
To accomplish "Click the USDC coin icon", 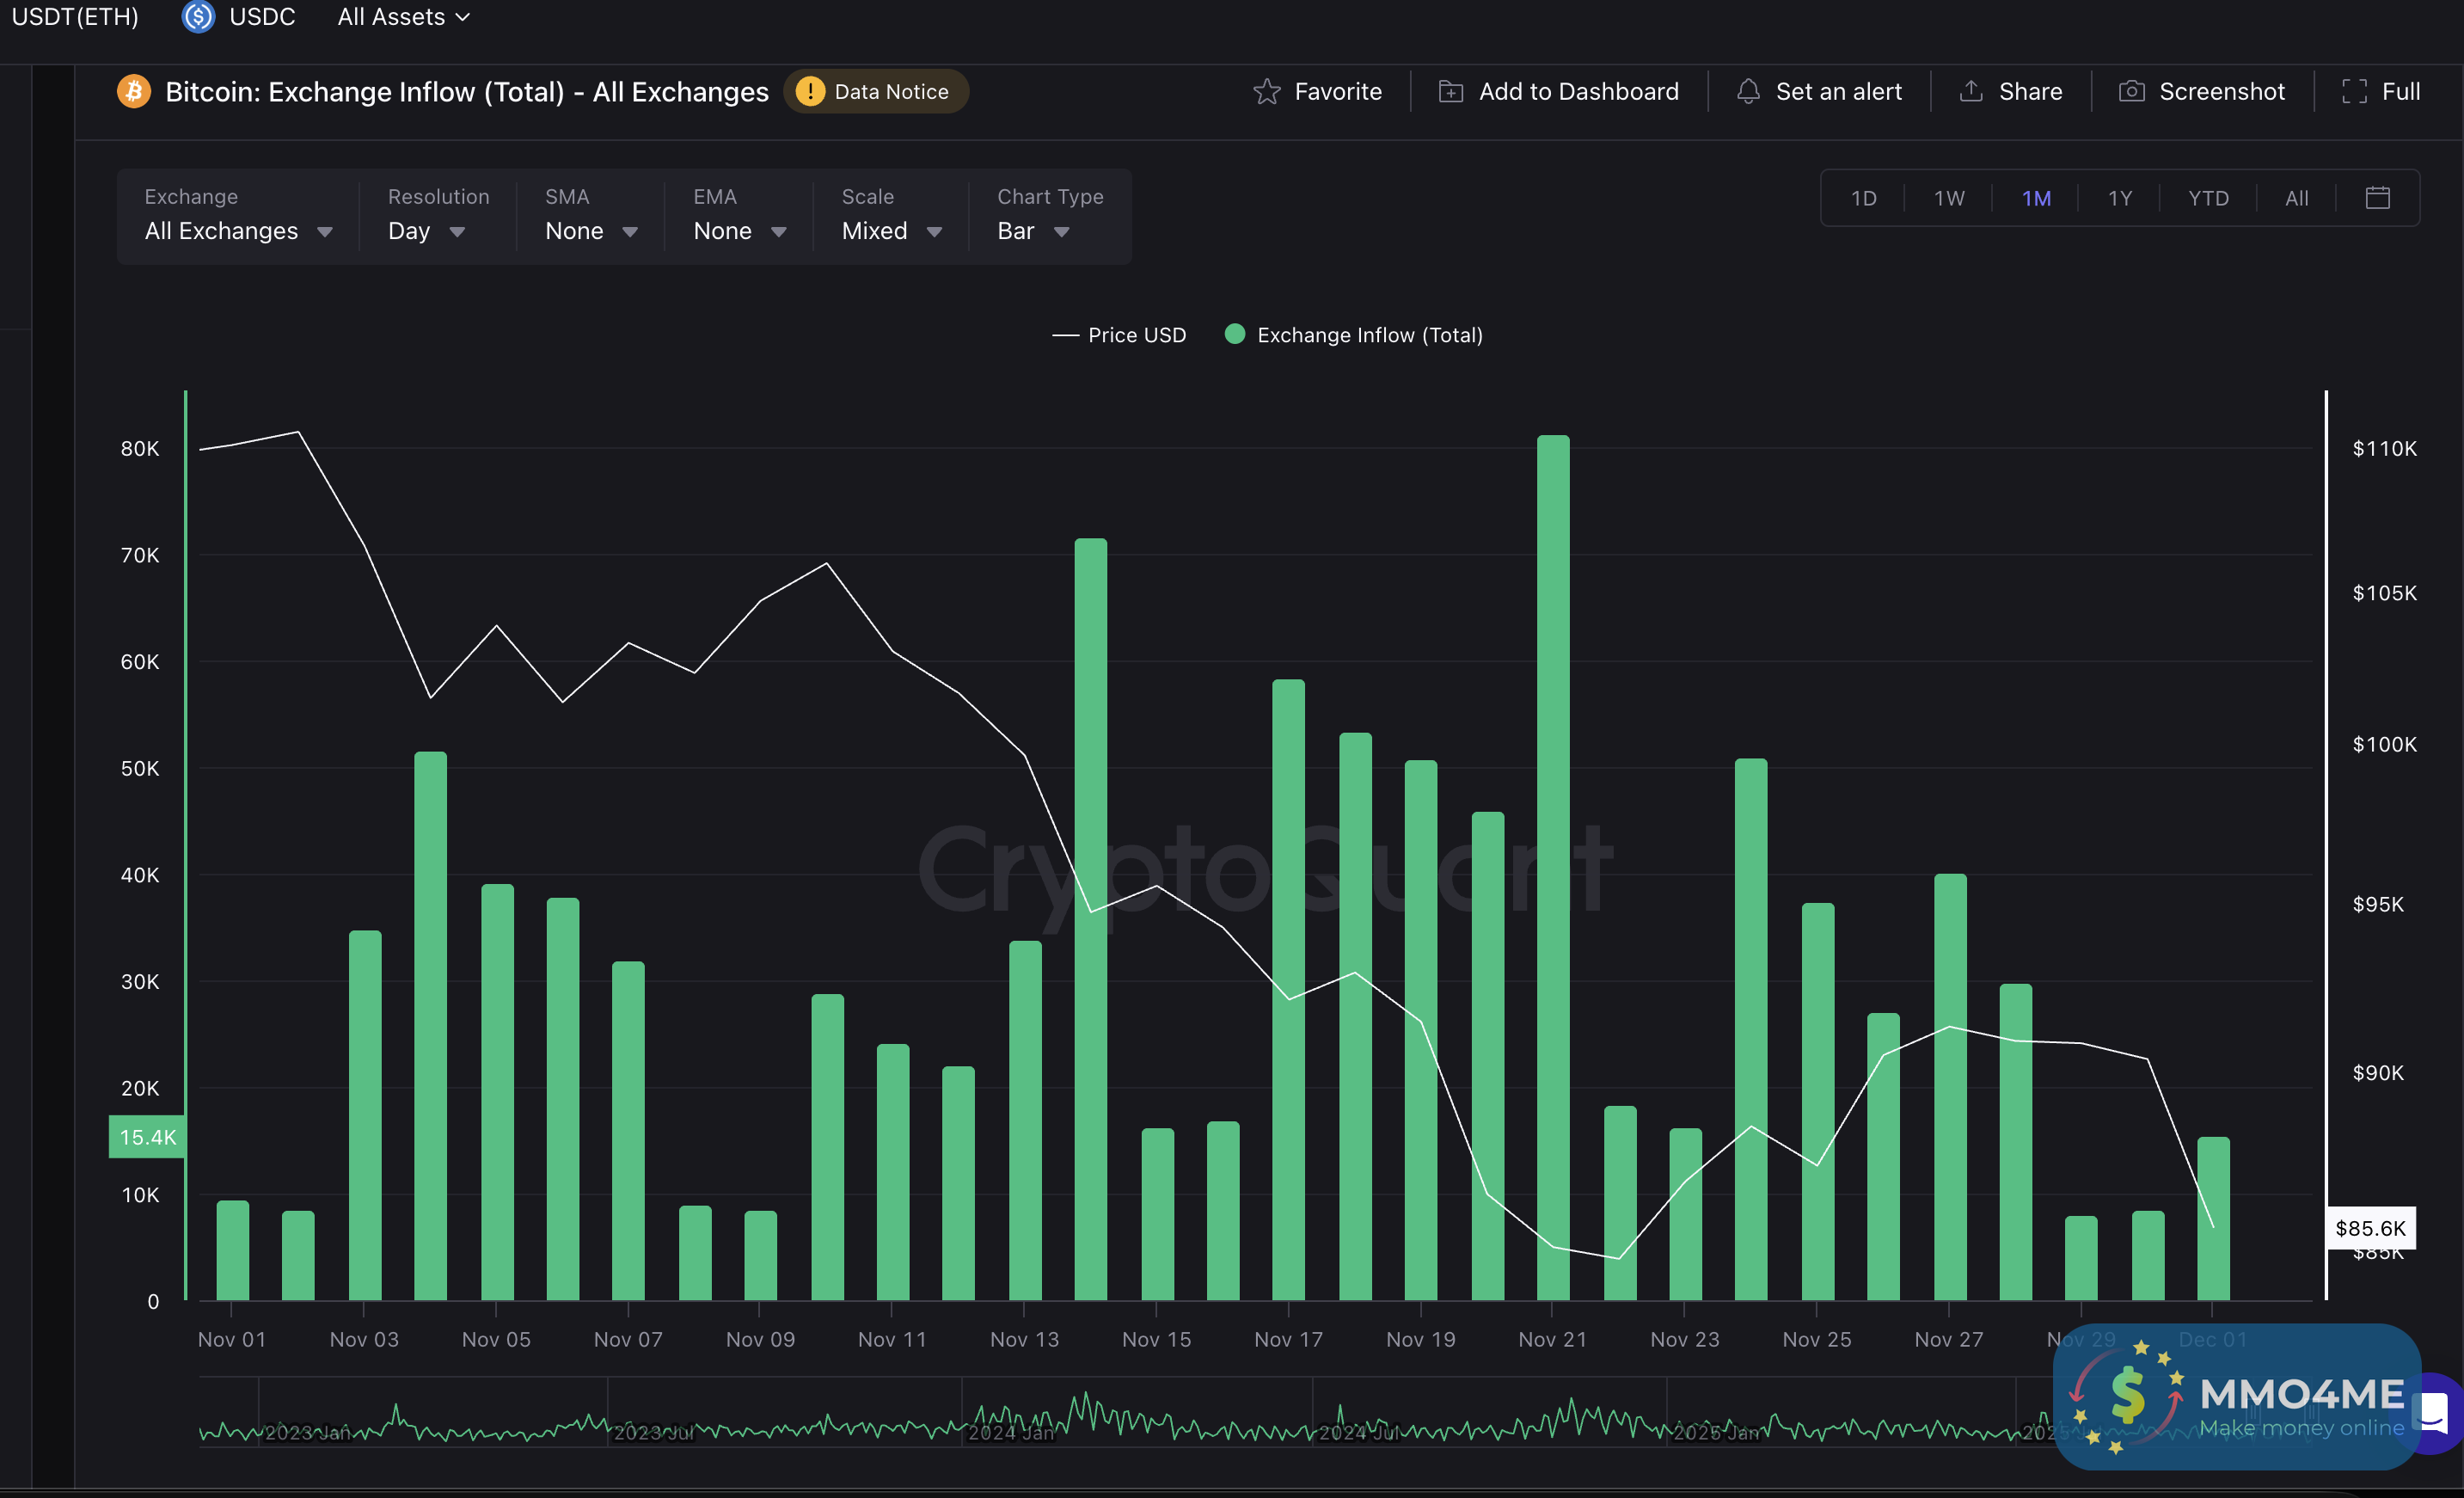I will click(198, 17).
